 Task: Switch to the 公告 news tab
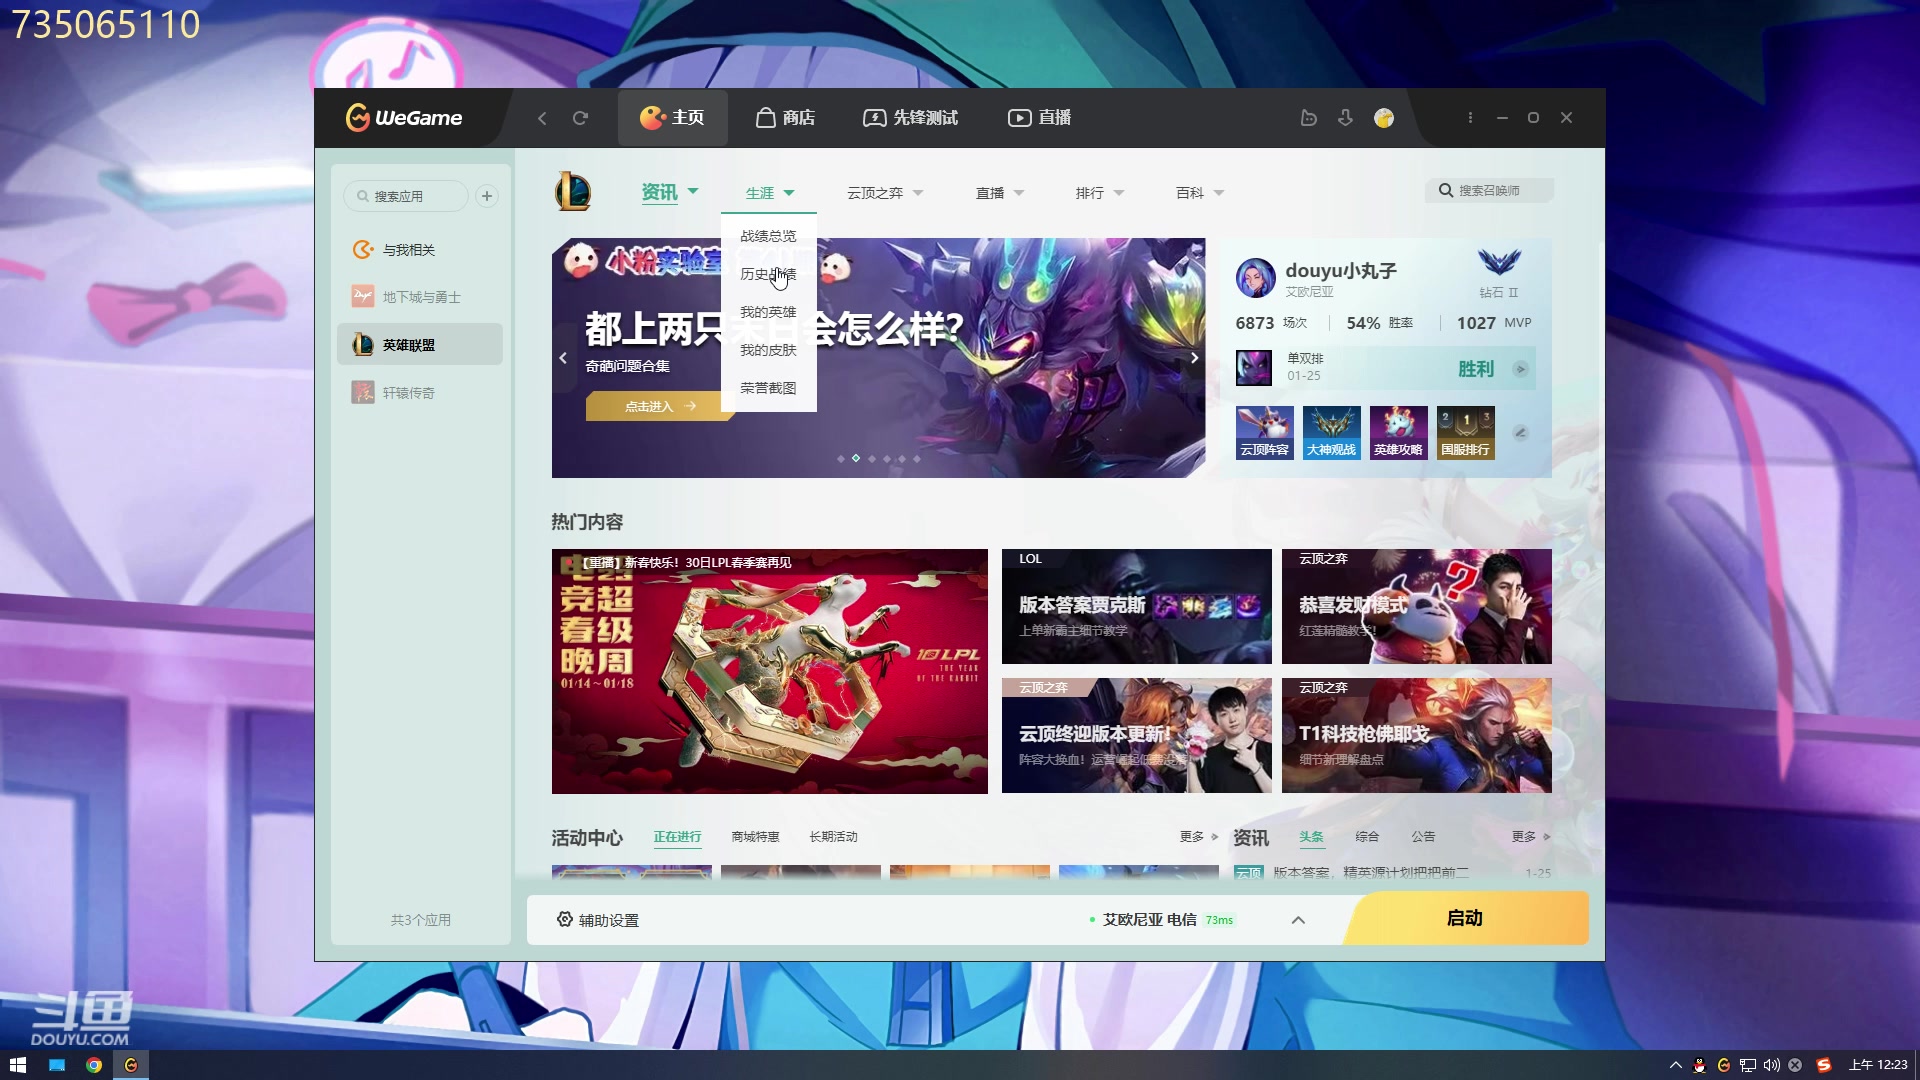(x=1423, y=837)
